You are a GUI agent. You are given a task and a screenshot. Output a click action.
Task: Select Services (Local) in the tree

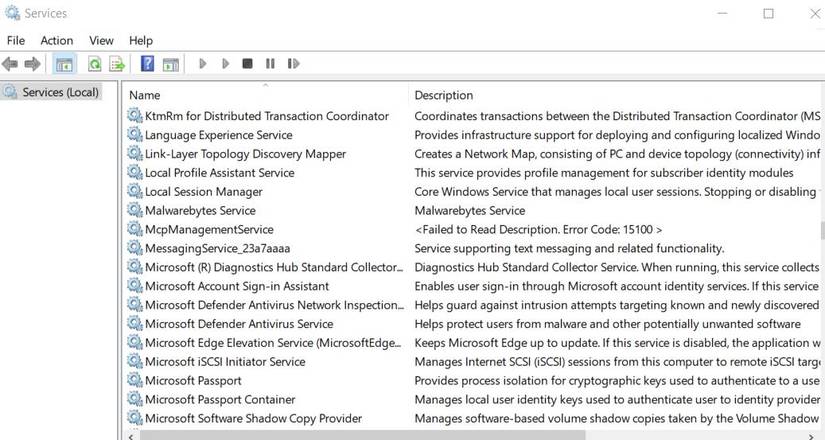pyautogui.click(x=60, y=92)
